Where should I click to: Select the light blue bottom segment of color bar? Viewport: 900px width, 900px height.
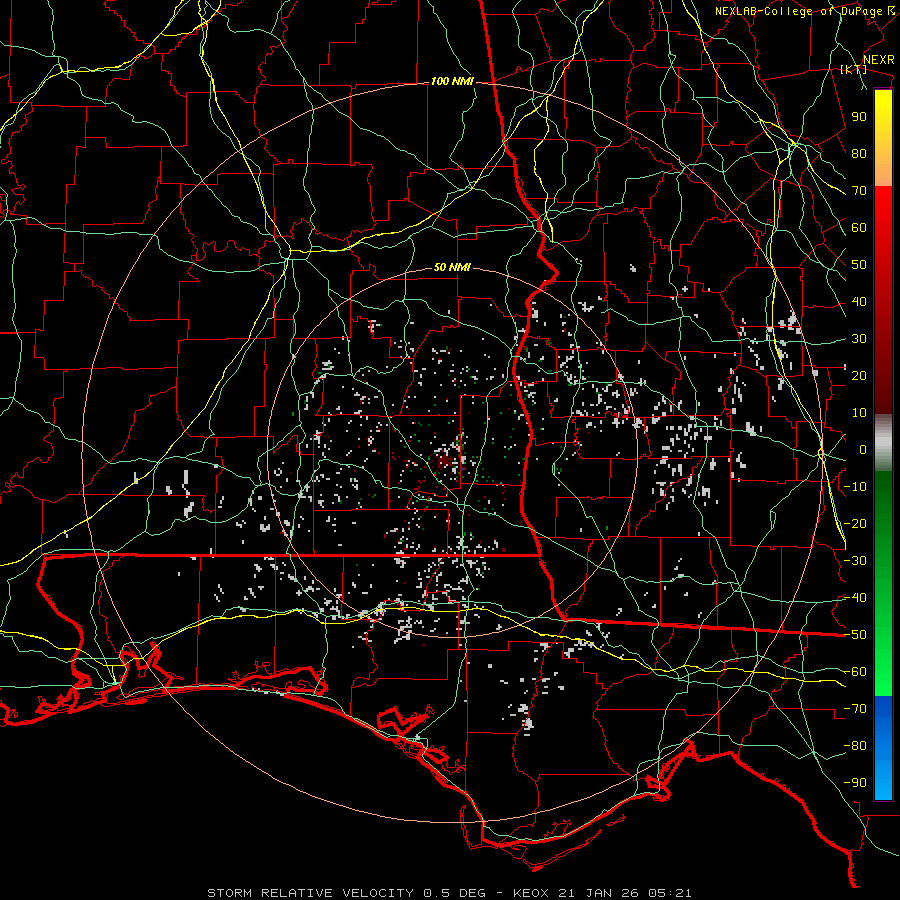883,775
